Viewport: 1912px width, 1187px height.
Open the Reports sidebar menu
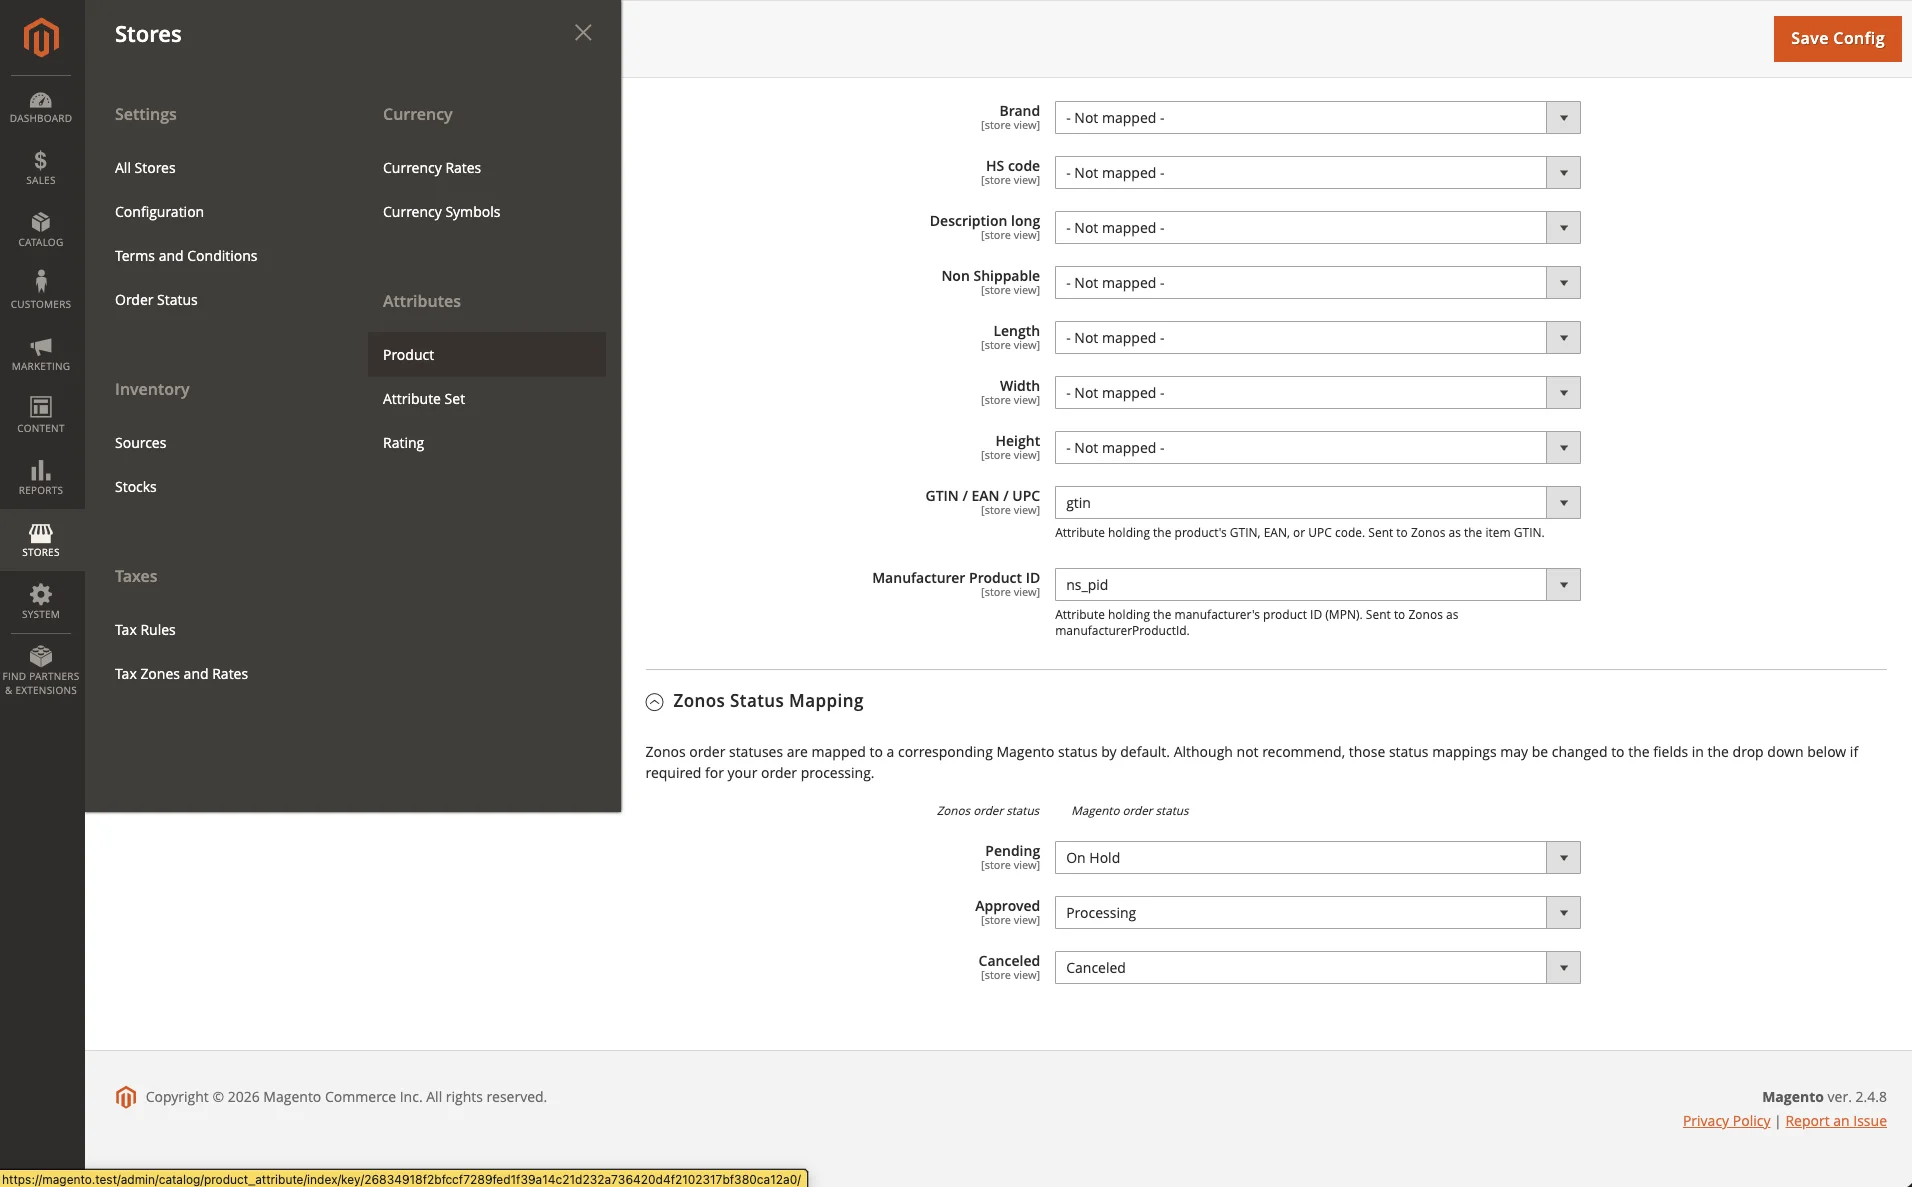pyautogui.click(x=41, y=478)
